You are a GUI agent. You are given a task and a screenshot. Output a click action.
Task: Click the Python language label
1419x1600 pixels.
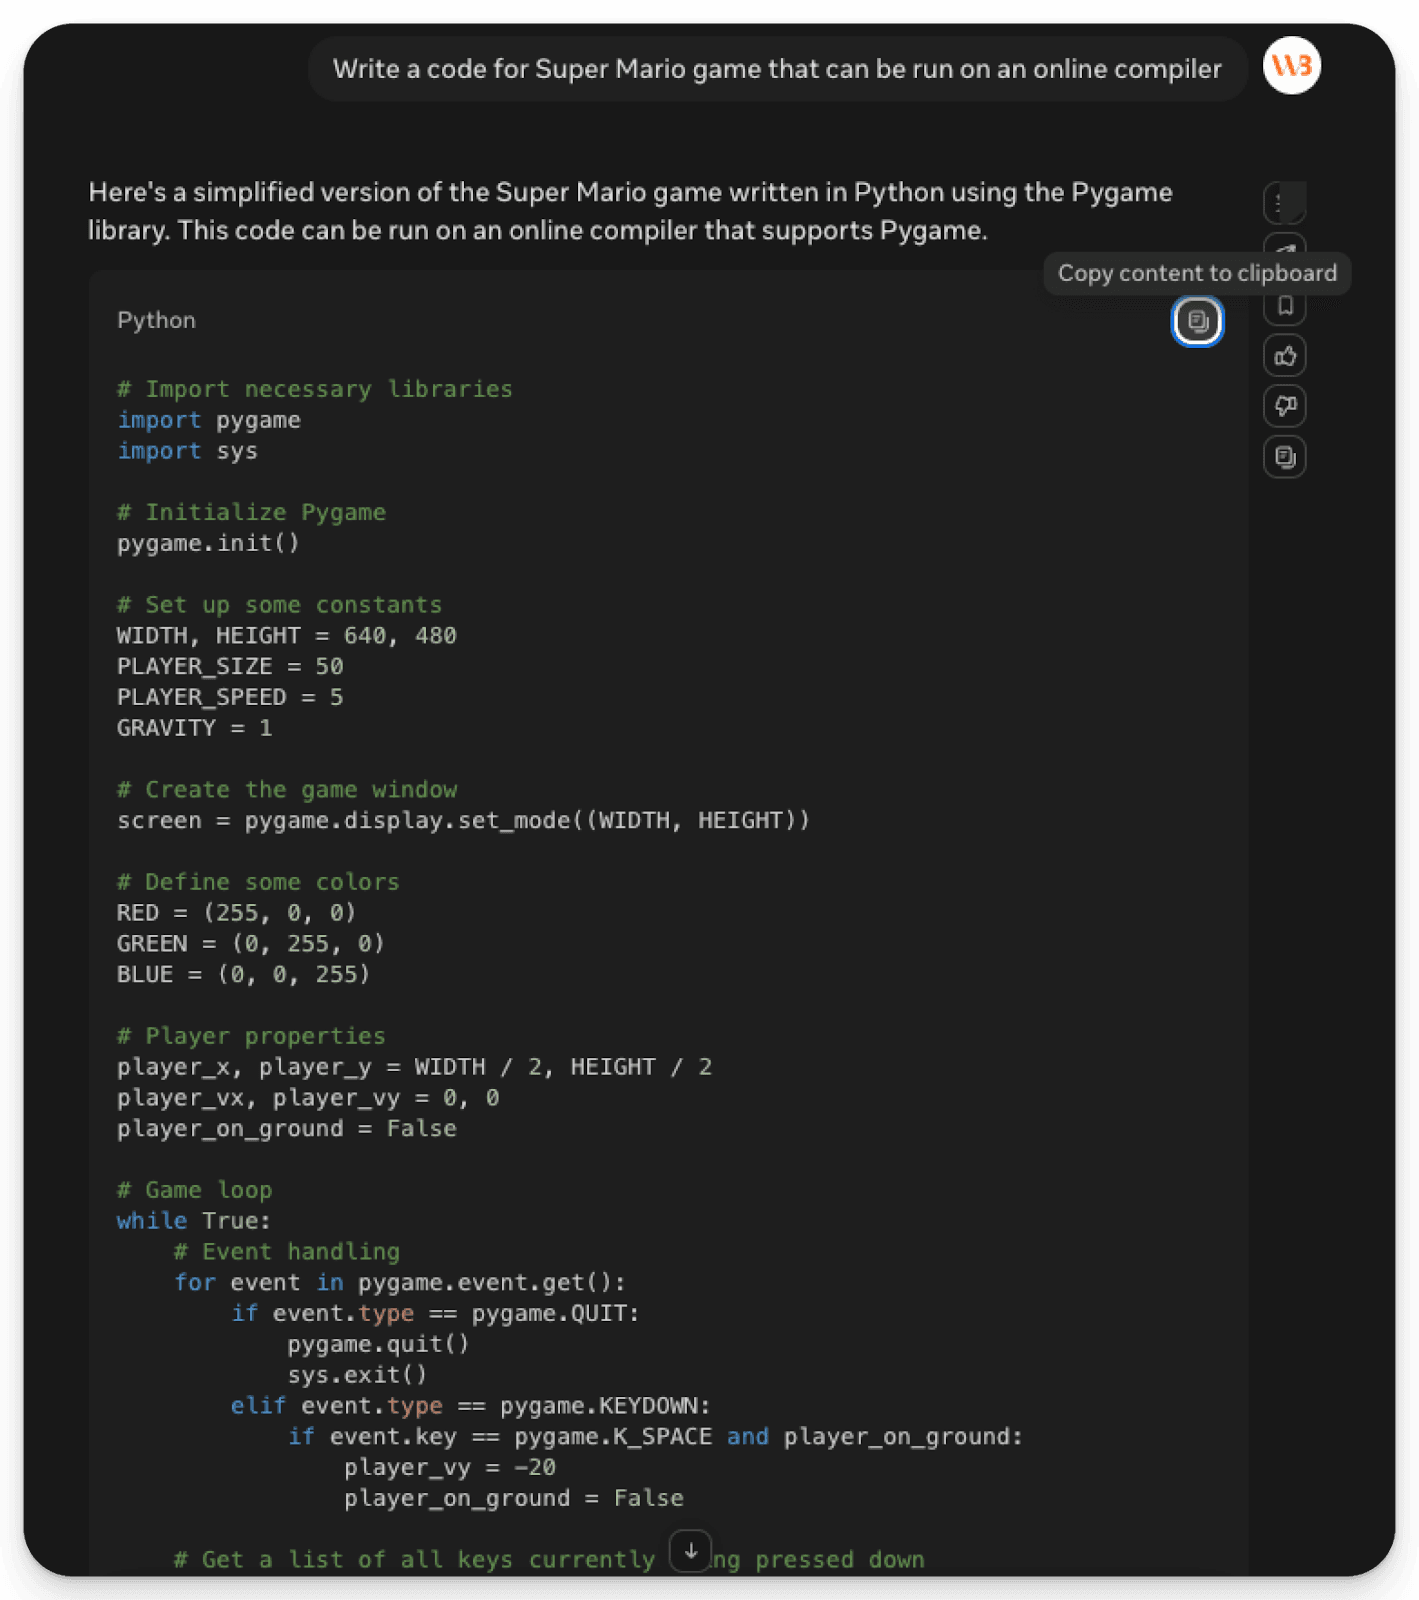click(156, 320)
